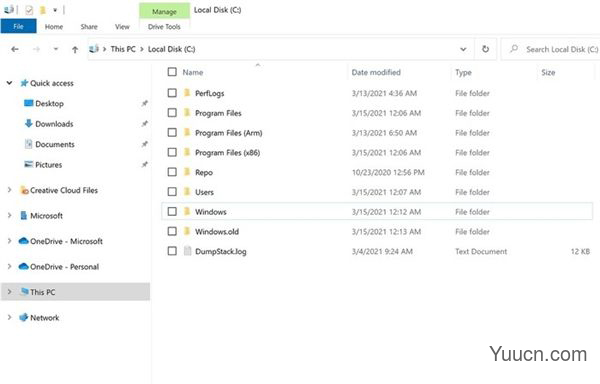Open the address bar history dropdown
Screen dimensions: 600x384
tap(463, 49)
